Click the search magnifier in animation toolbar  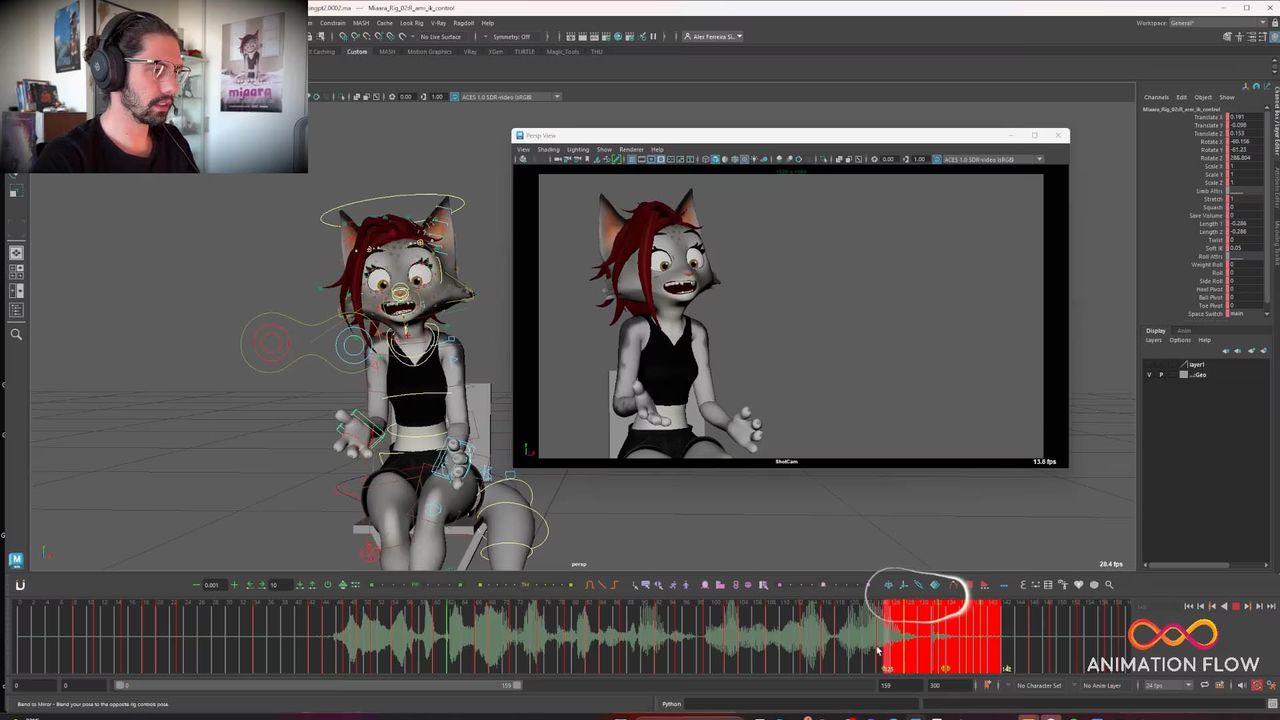(1109, 585)
